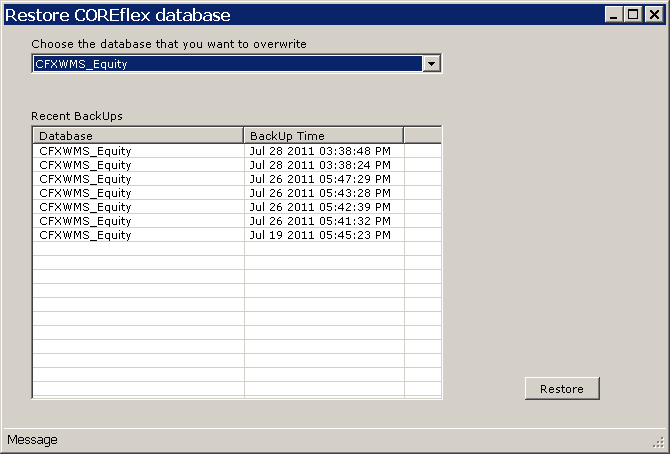Click the Restore button
Viewport: 670px width, 454px height.
[x=562, y=389]
